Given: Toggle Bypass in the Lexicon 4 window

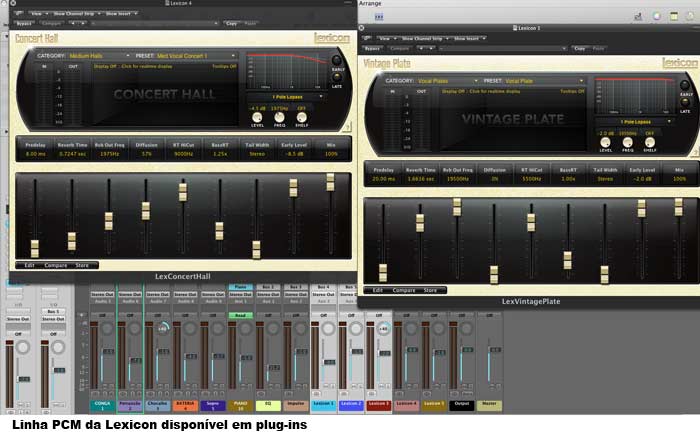Looking at the screenshot, I should pyautogui.click(x=24, y=23).
